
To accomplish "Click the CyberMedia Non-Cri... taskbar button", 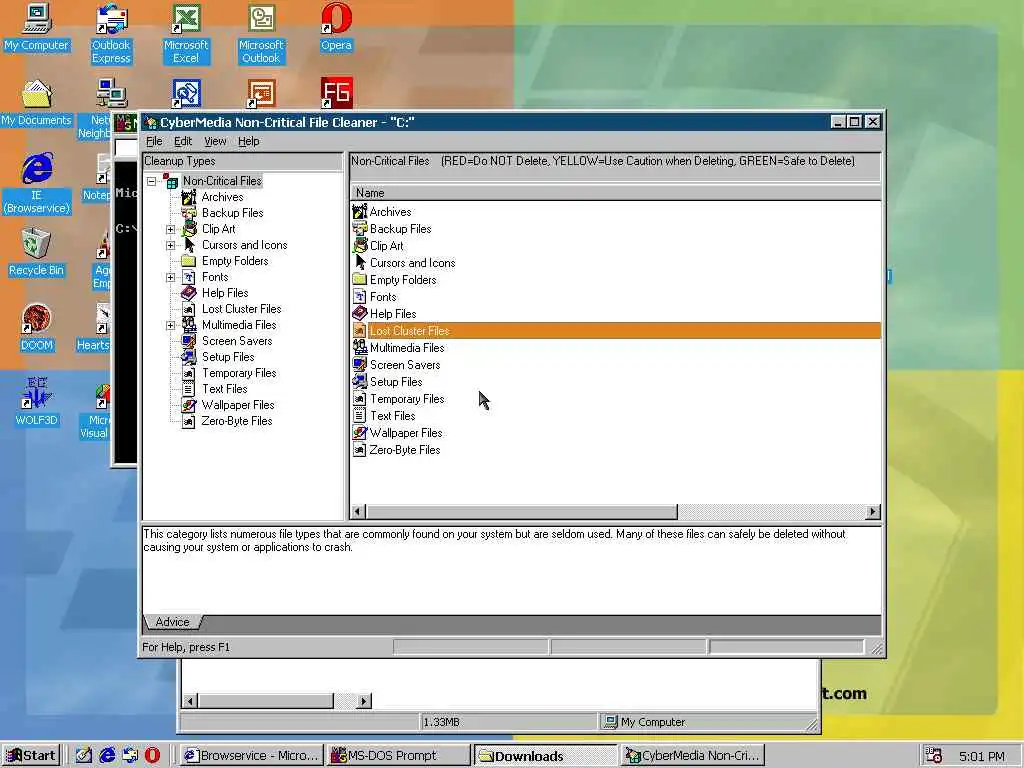I will (692, 756).
